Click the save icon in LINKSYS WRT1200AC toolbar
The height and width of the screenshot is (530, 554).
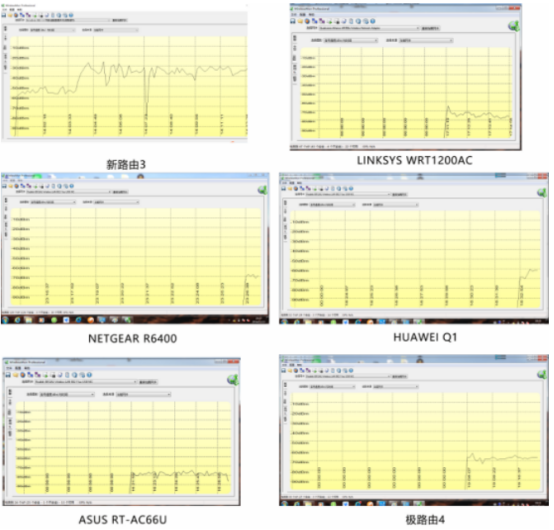tap(293, 21)
